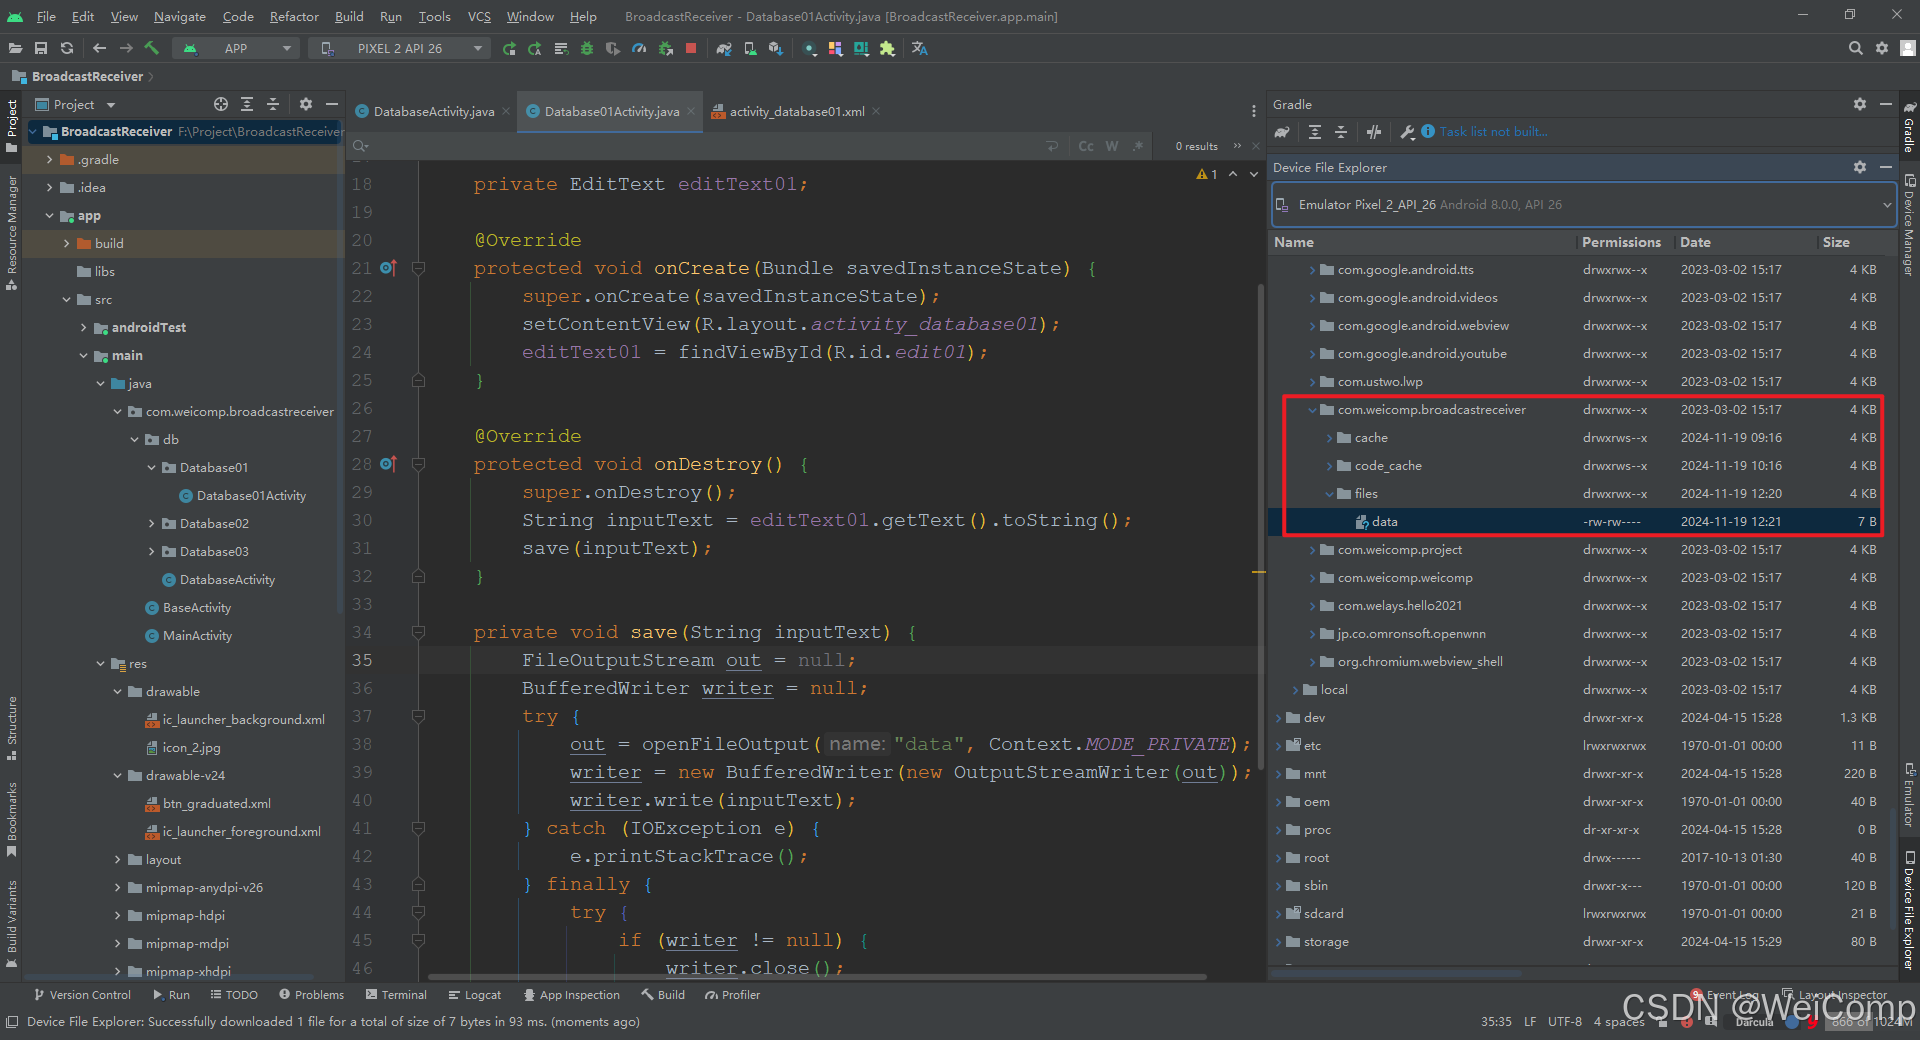Toggle the Build Variants side tab
The width and height of the screenshot is (1920, 1040).
tap(11, 924)
